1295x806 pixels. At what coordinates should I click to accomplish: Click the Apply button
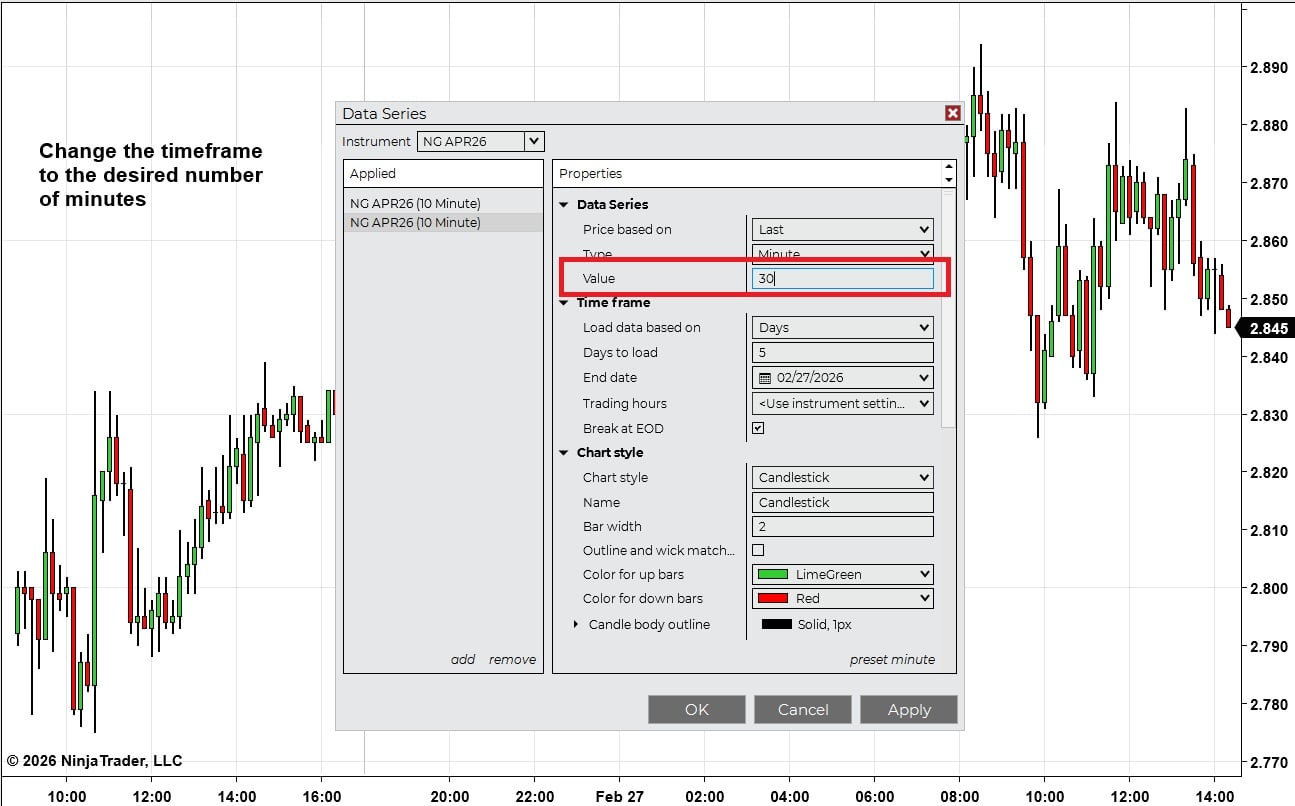pos(908,709)
